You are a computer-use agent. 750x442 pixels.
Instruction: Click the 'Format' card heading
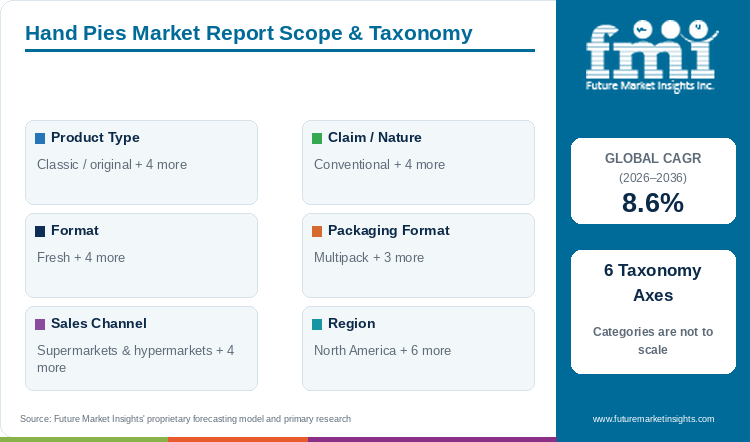click(x=75, y=231)
